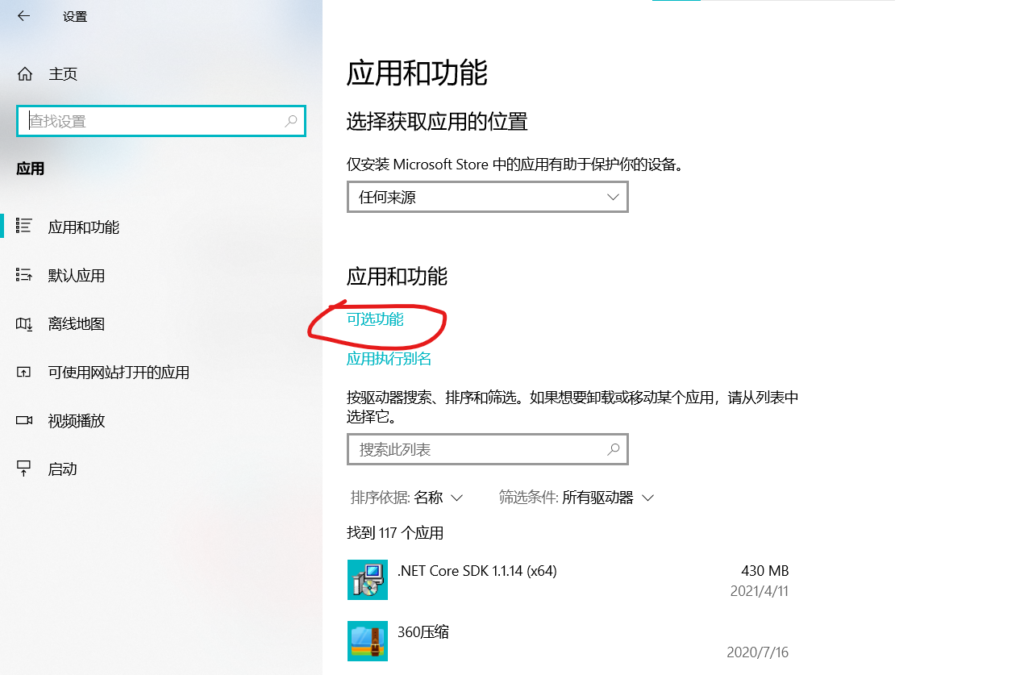Click the 可使用网站打开的应用 icon
The height and width of the screenshot is (675, 1024).
pos(25,372)
